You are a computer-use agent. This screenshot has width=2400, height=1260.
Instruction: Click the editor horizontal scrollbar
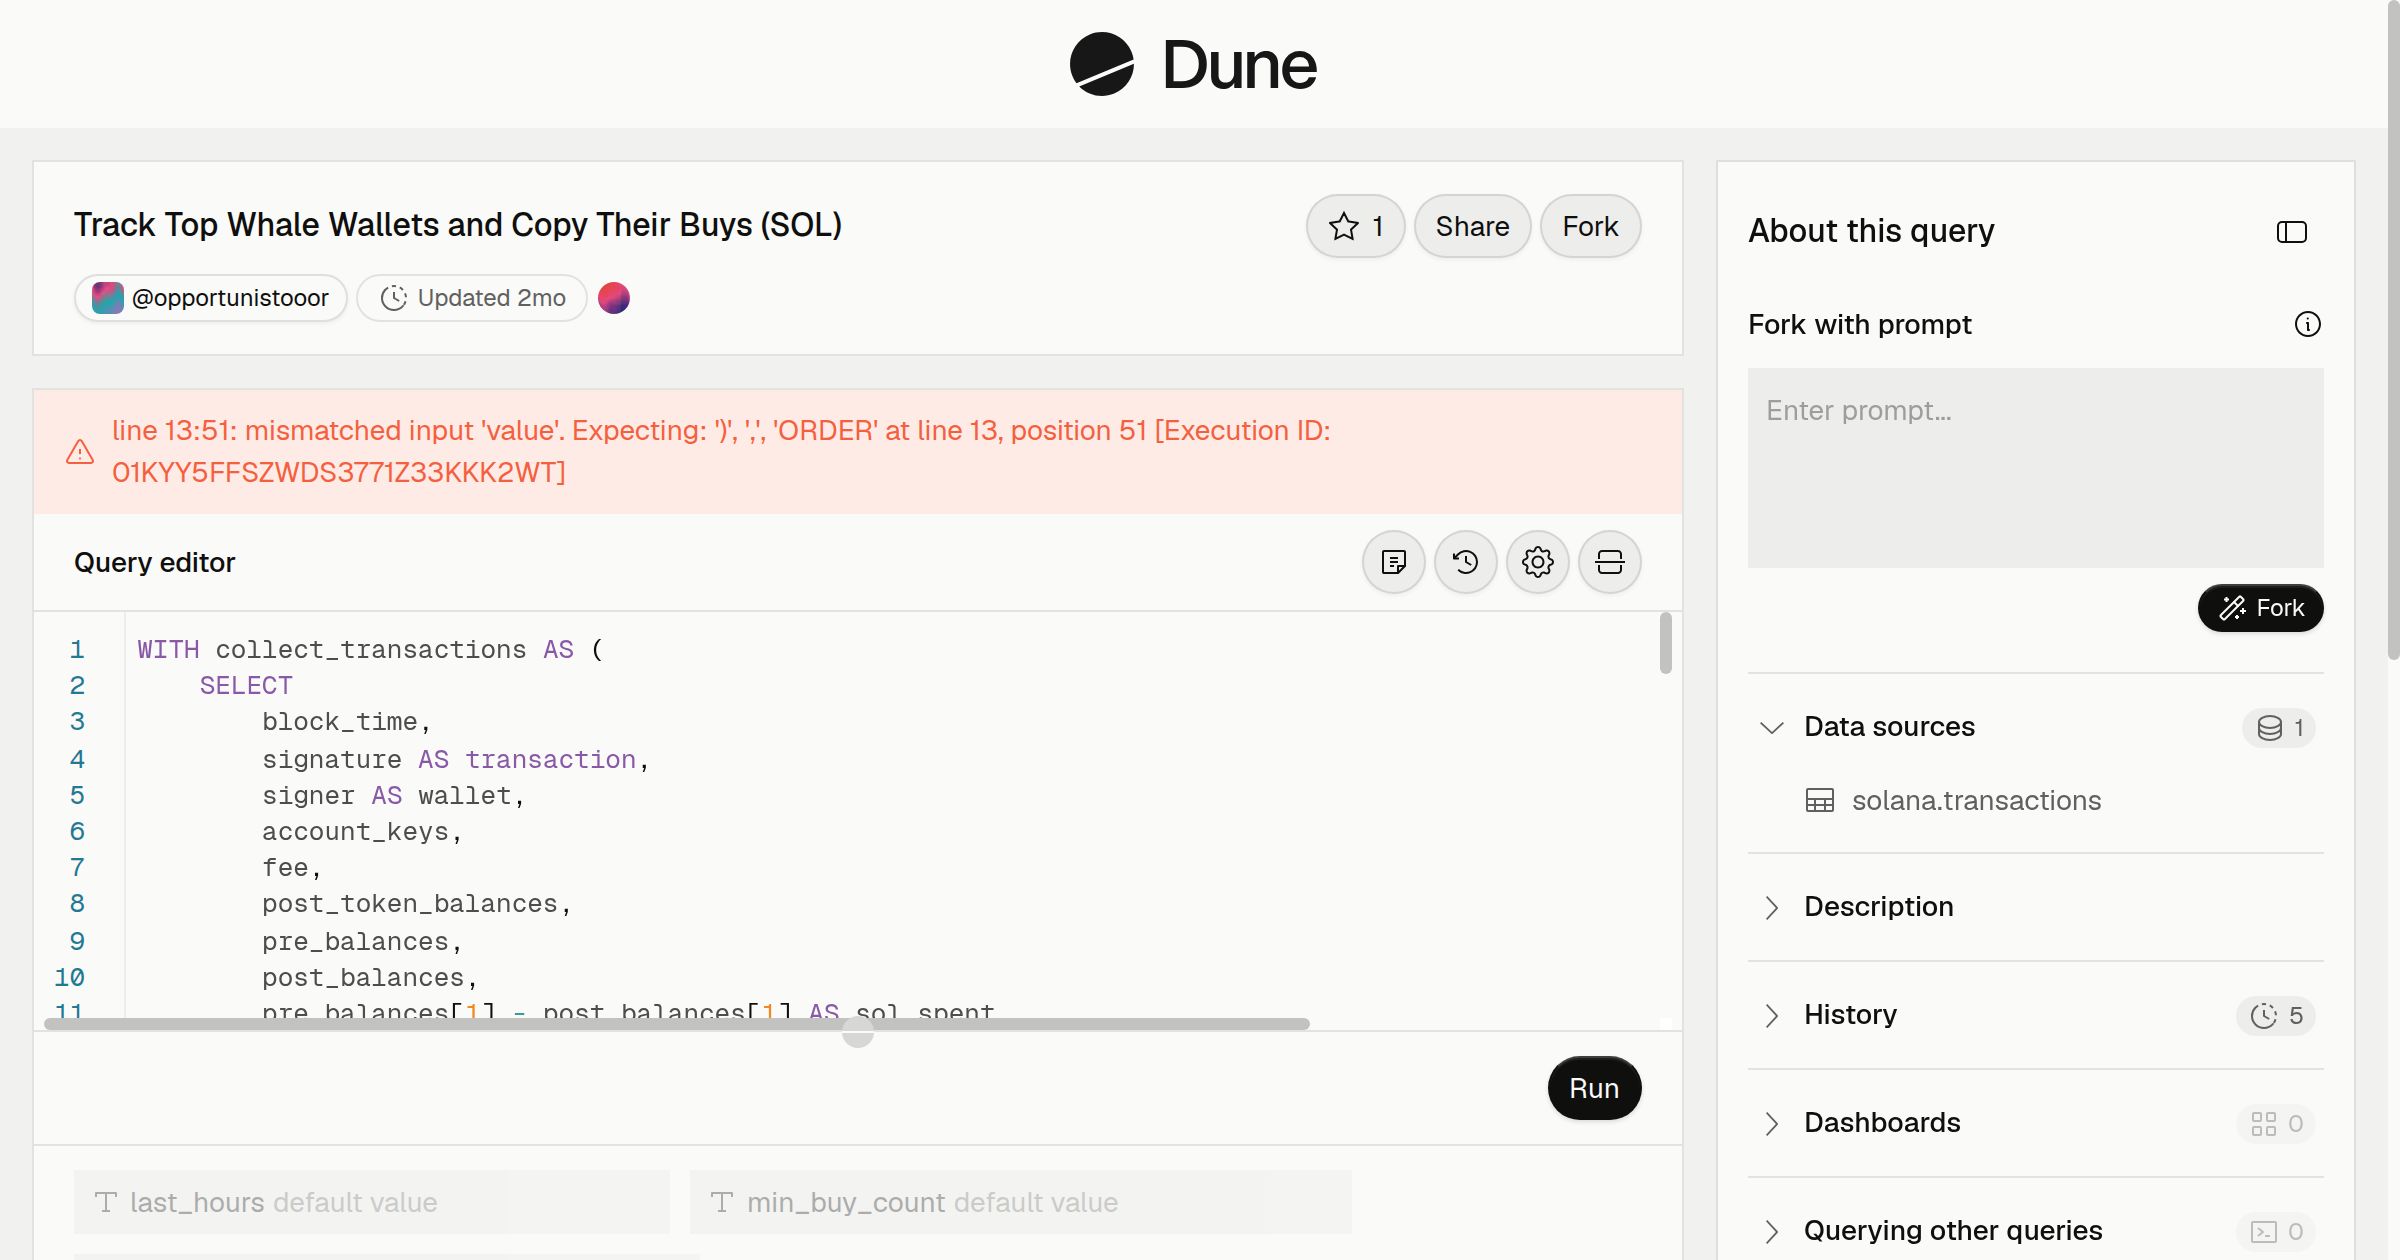tap(677, 1024)
